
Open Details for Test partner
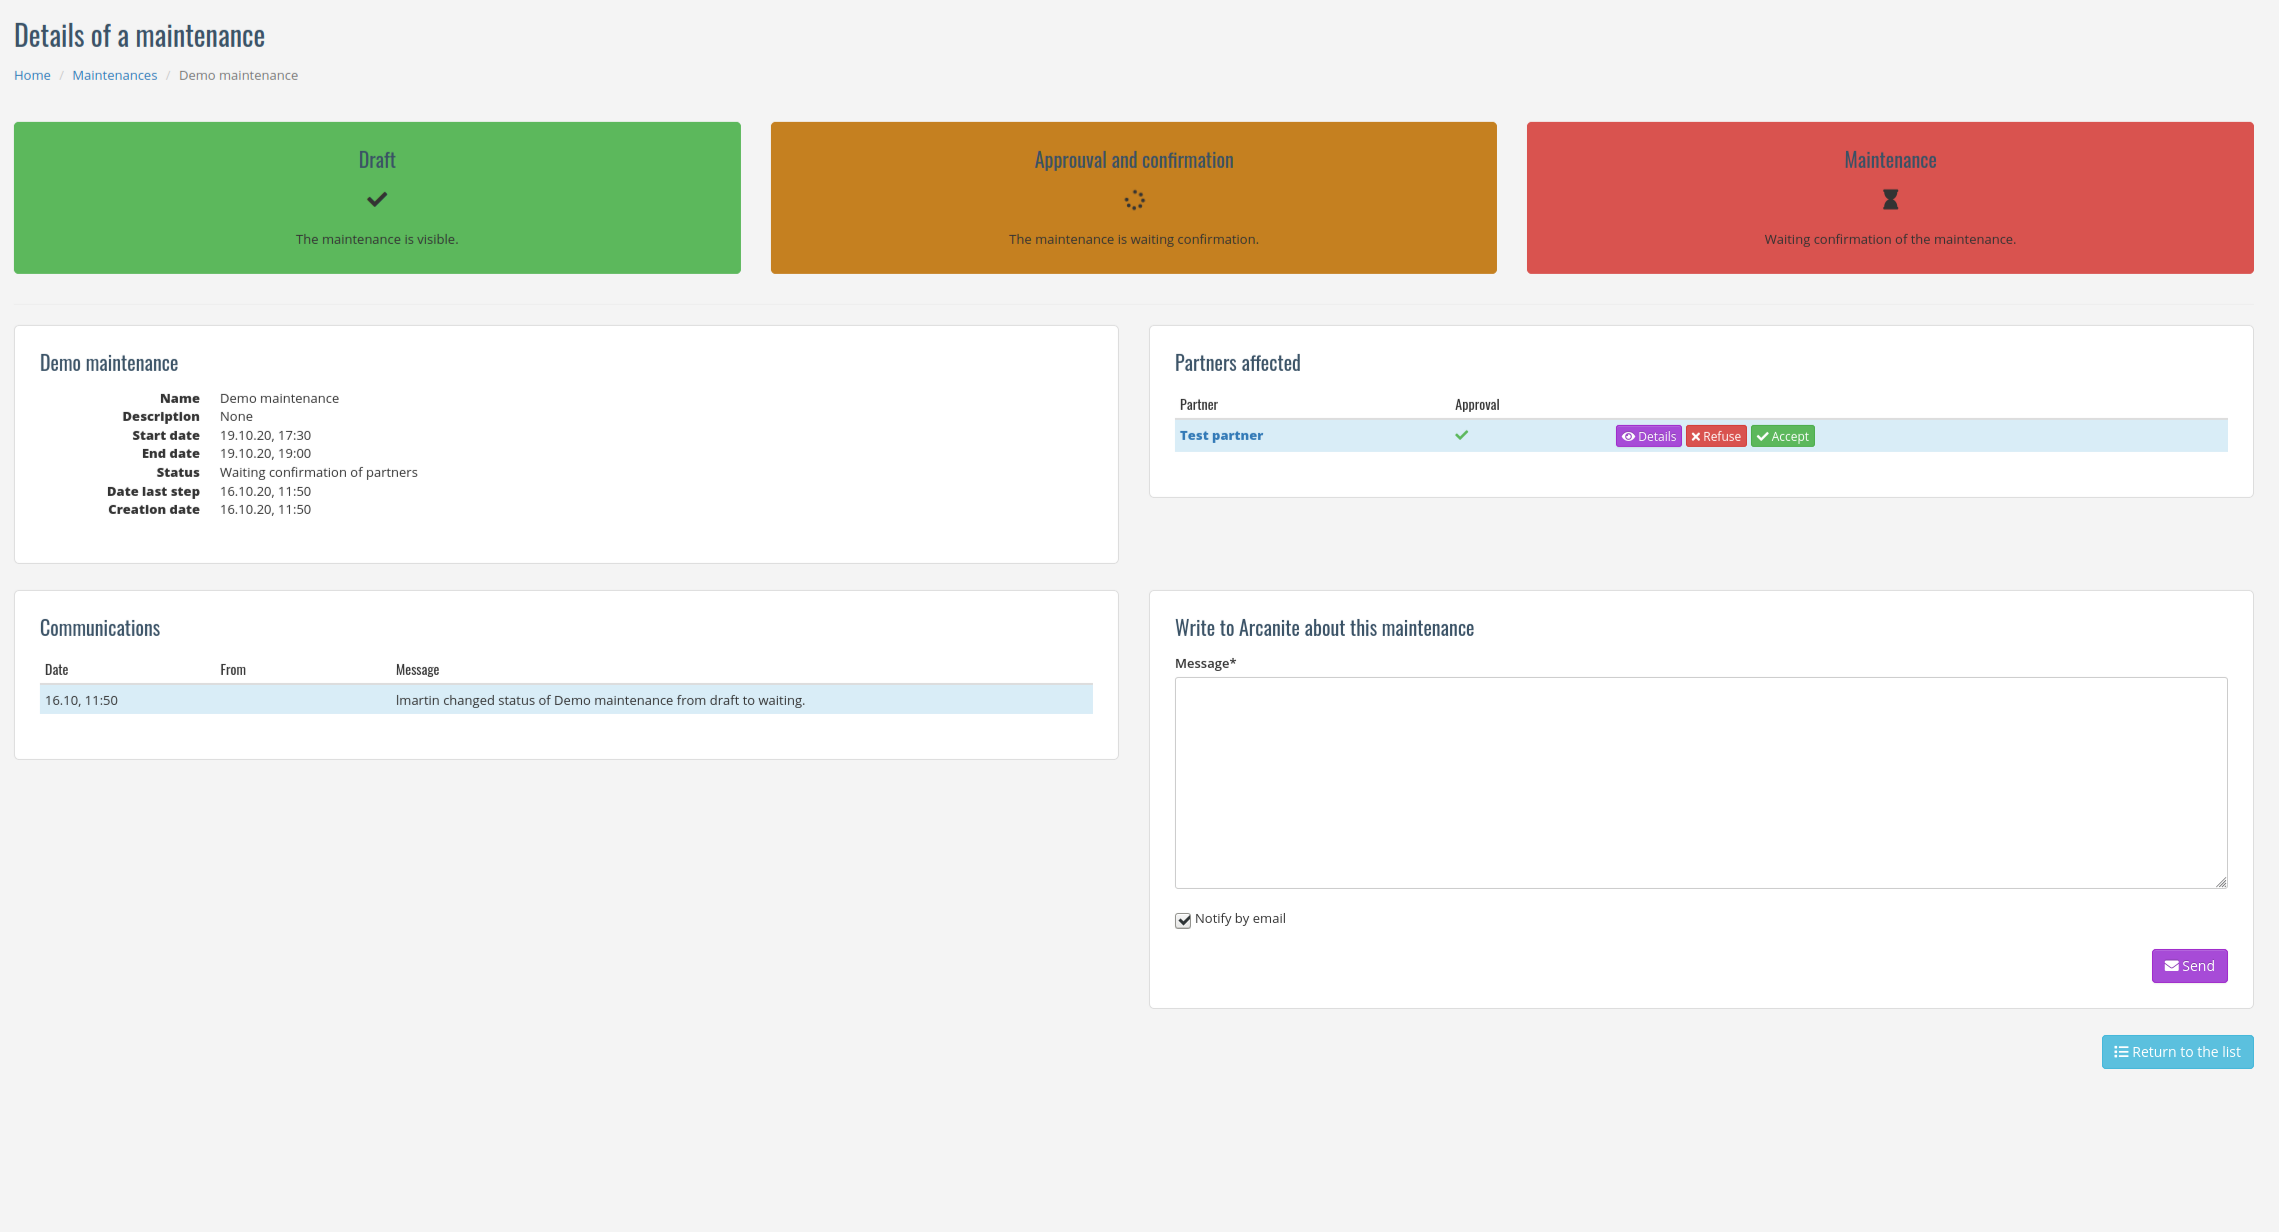tap(1648, 436)
